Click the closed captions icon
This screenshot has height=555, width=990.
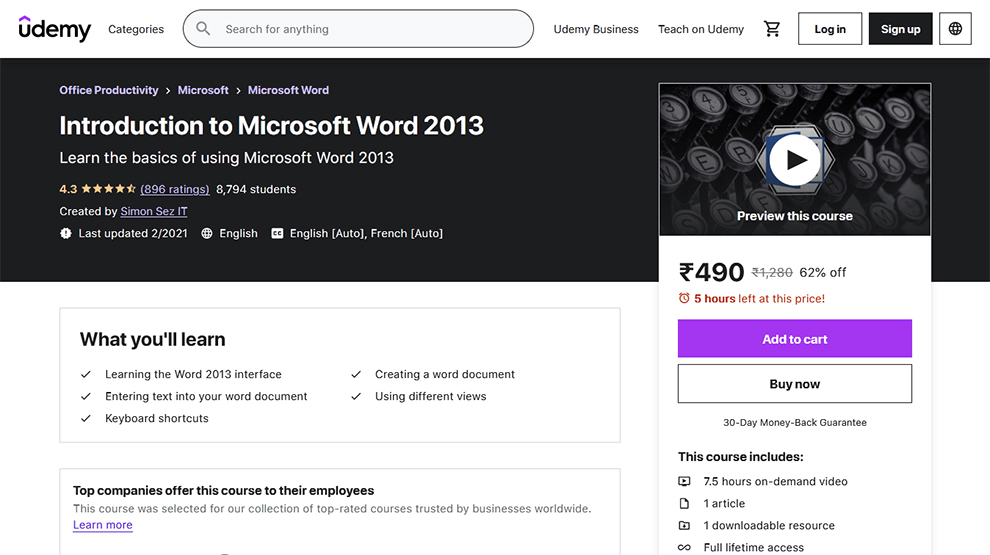click(277, 233)
